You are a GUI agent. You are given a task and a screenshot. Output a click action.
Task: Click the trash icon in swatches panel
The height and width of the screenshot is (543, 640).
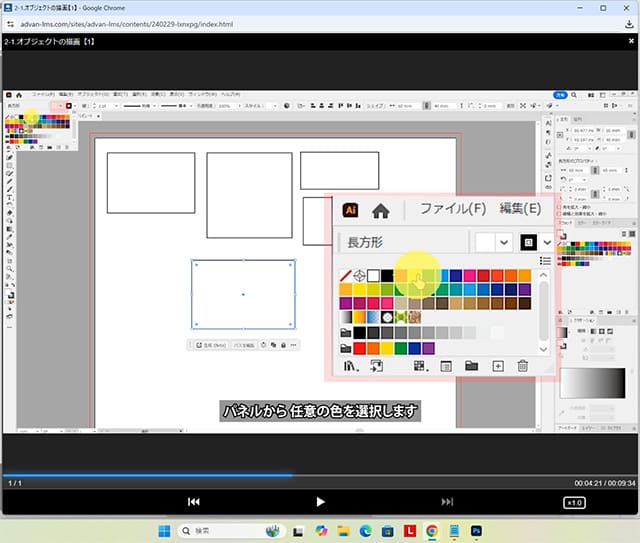(522, 367)
